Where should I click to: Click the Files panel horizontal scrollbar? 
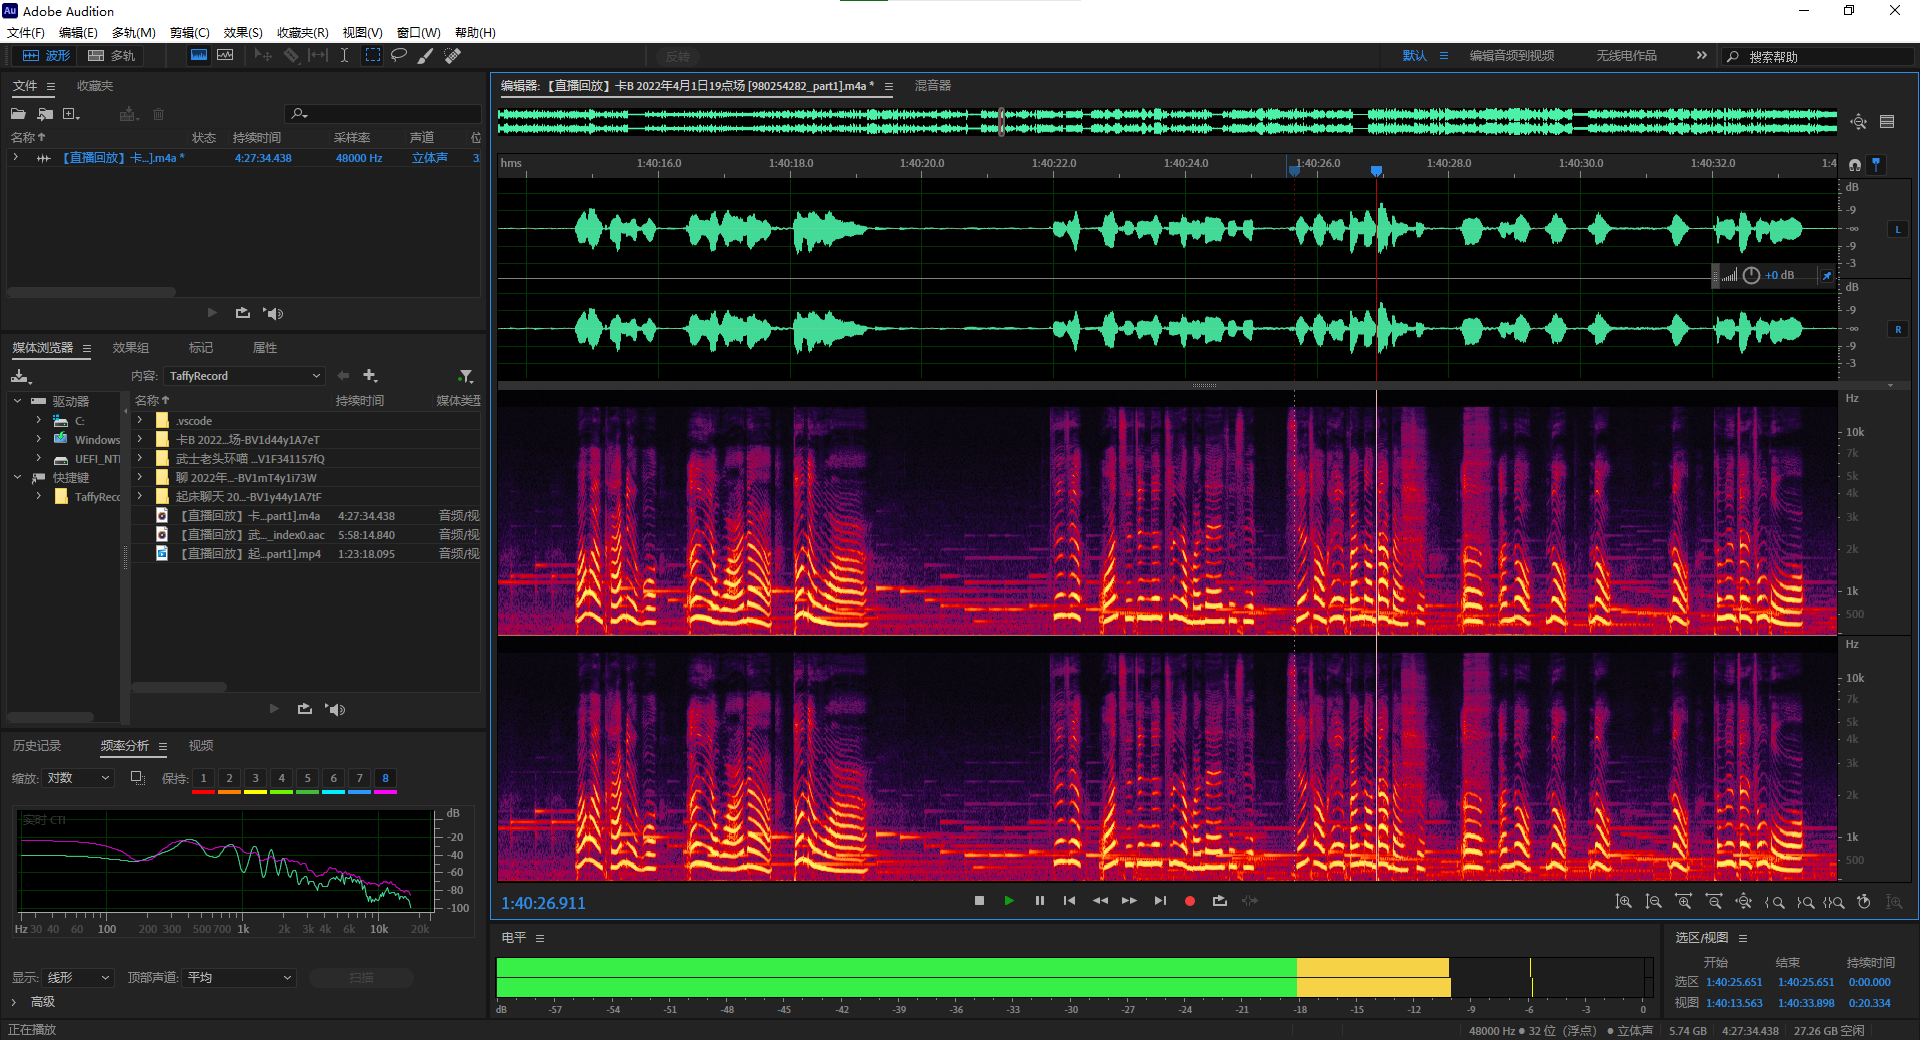(91, 292)
